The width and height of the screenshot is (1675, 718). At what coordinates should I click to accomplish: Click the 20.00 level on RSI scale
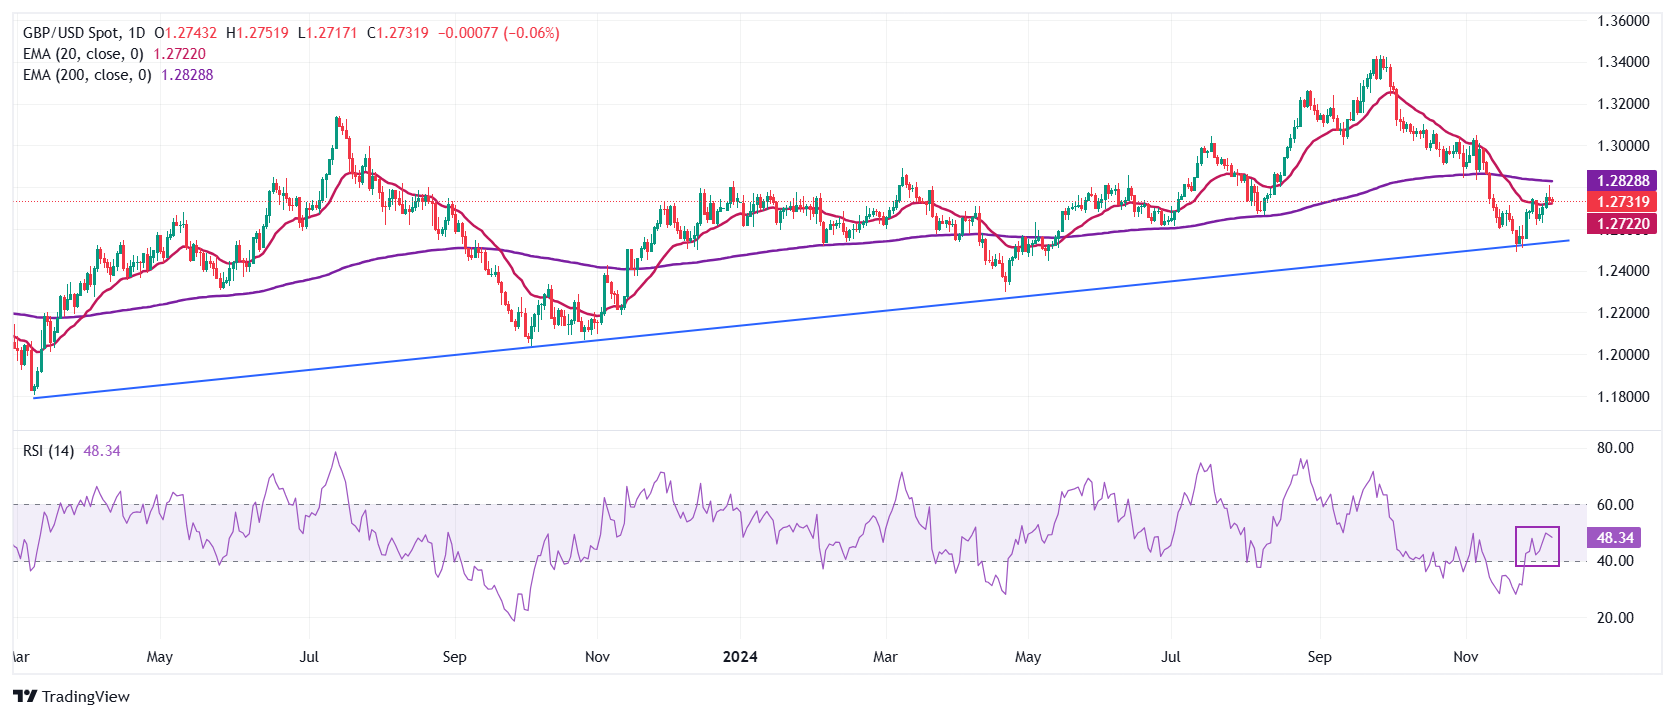[1615, 618]
